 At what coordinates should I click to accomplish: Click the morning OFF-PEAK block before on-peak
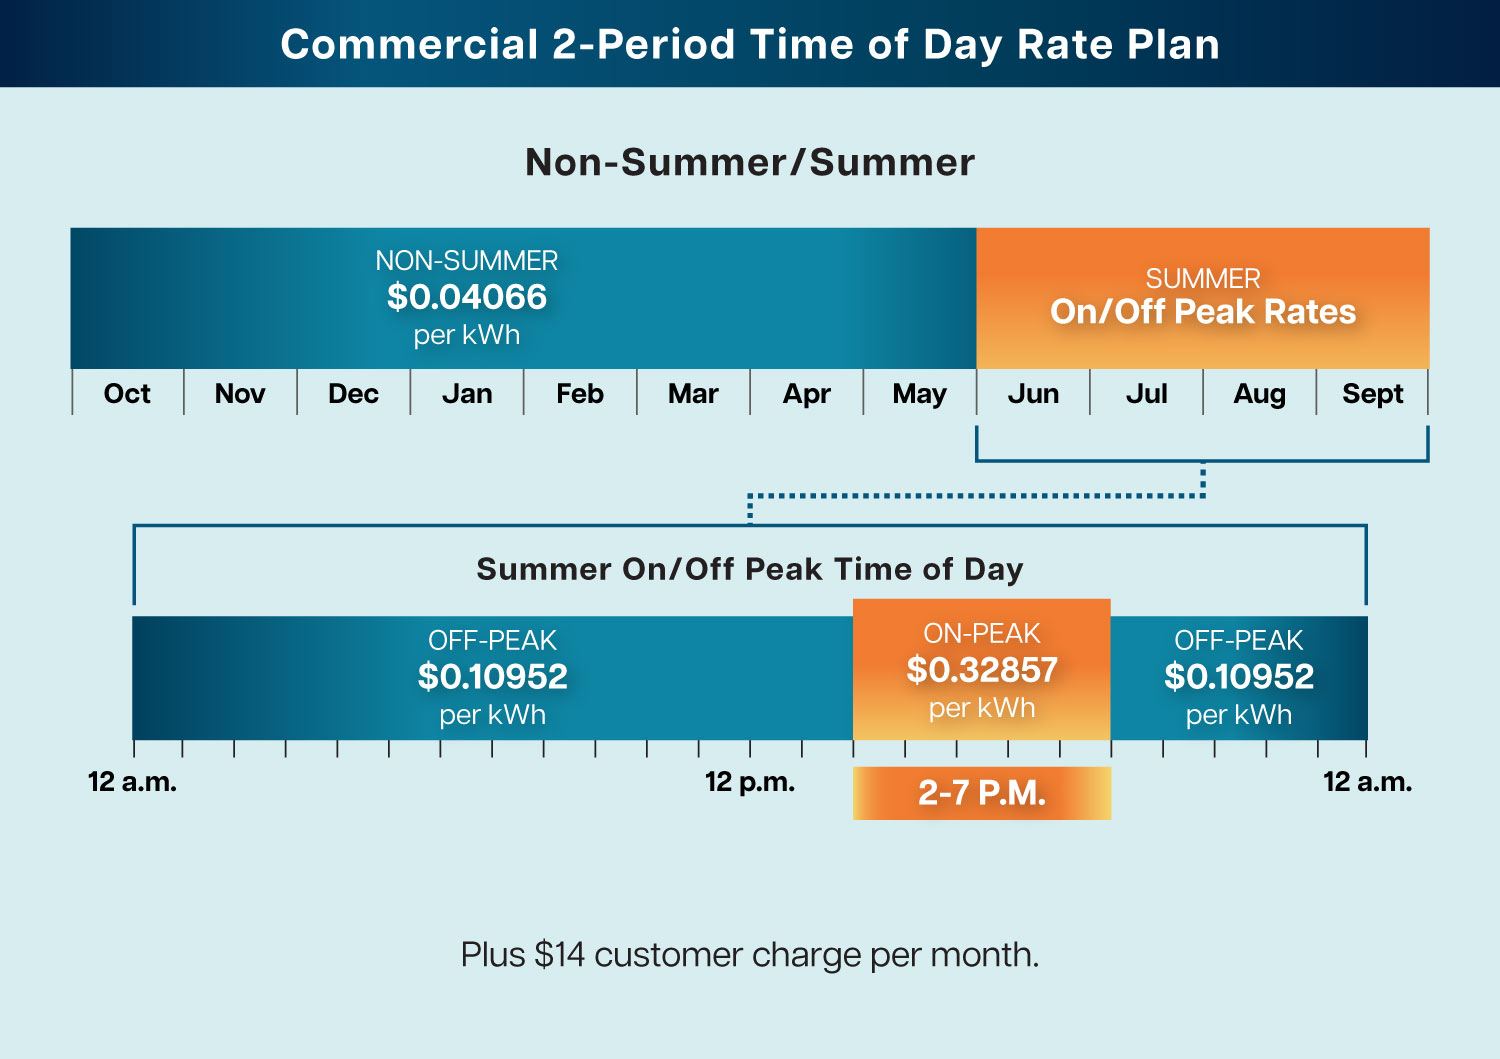pyautogui.click(x=492, y=677)
